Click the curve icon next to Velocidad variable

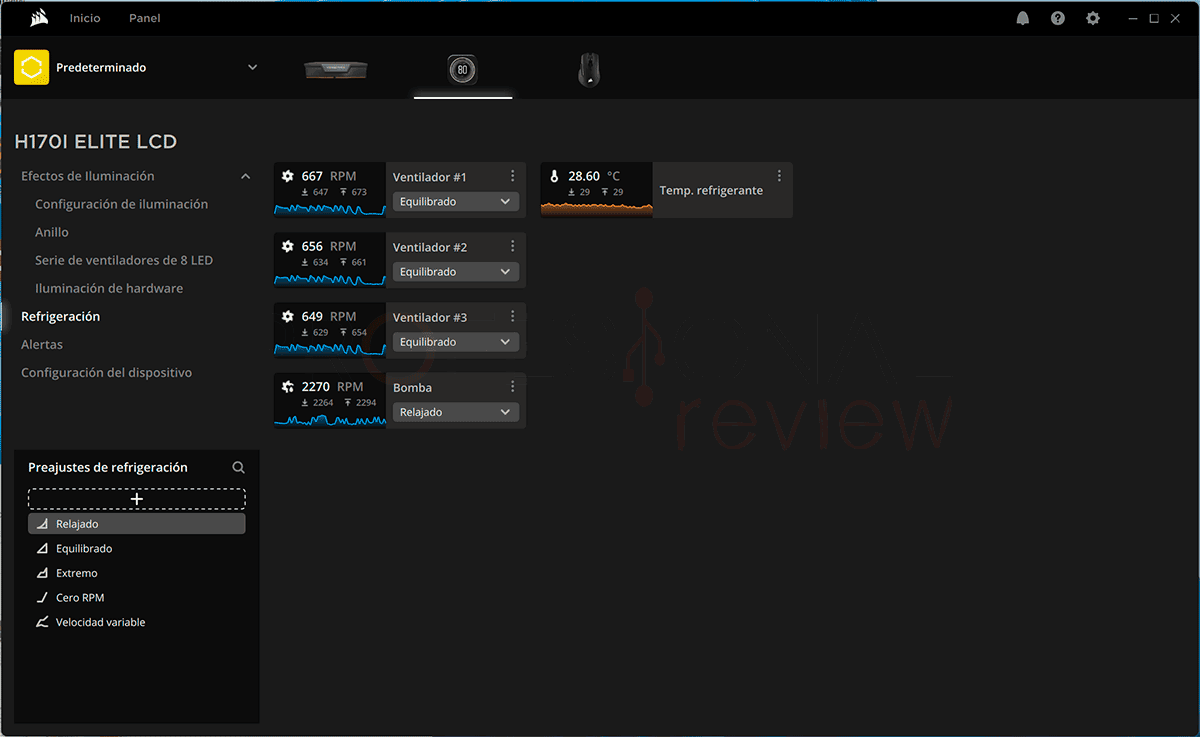coord(42,622)
